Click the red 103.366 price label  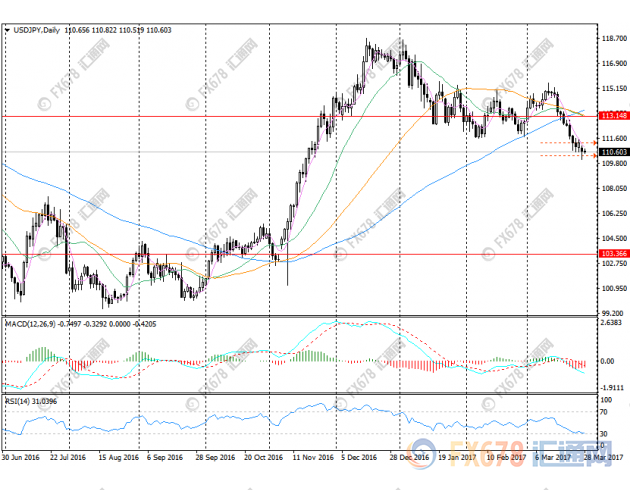point(612,254)
